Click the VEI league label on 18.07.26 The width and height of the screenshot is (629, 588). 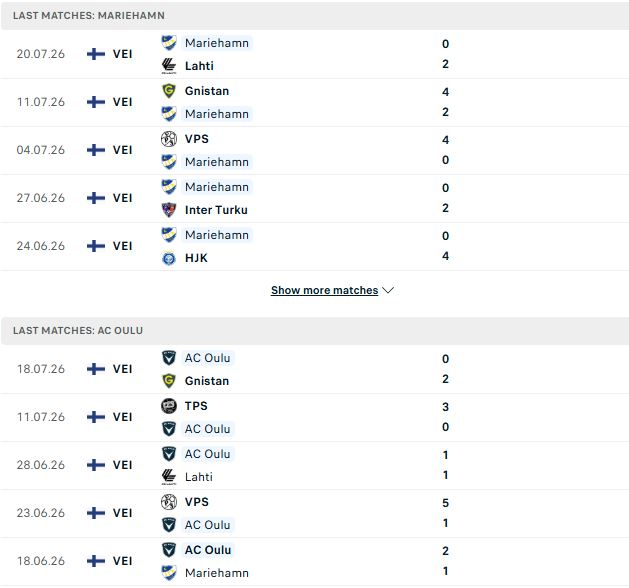[122, 369]
